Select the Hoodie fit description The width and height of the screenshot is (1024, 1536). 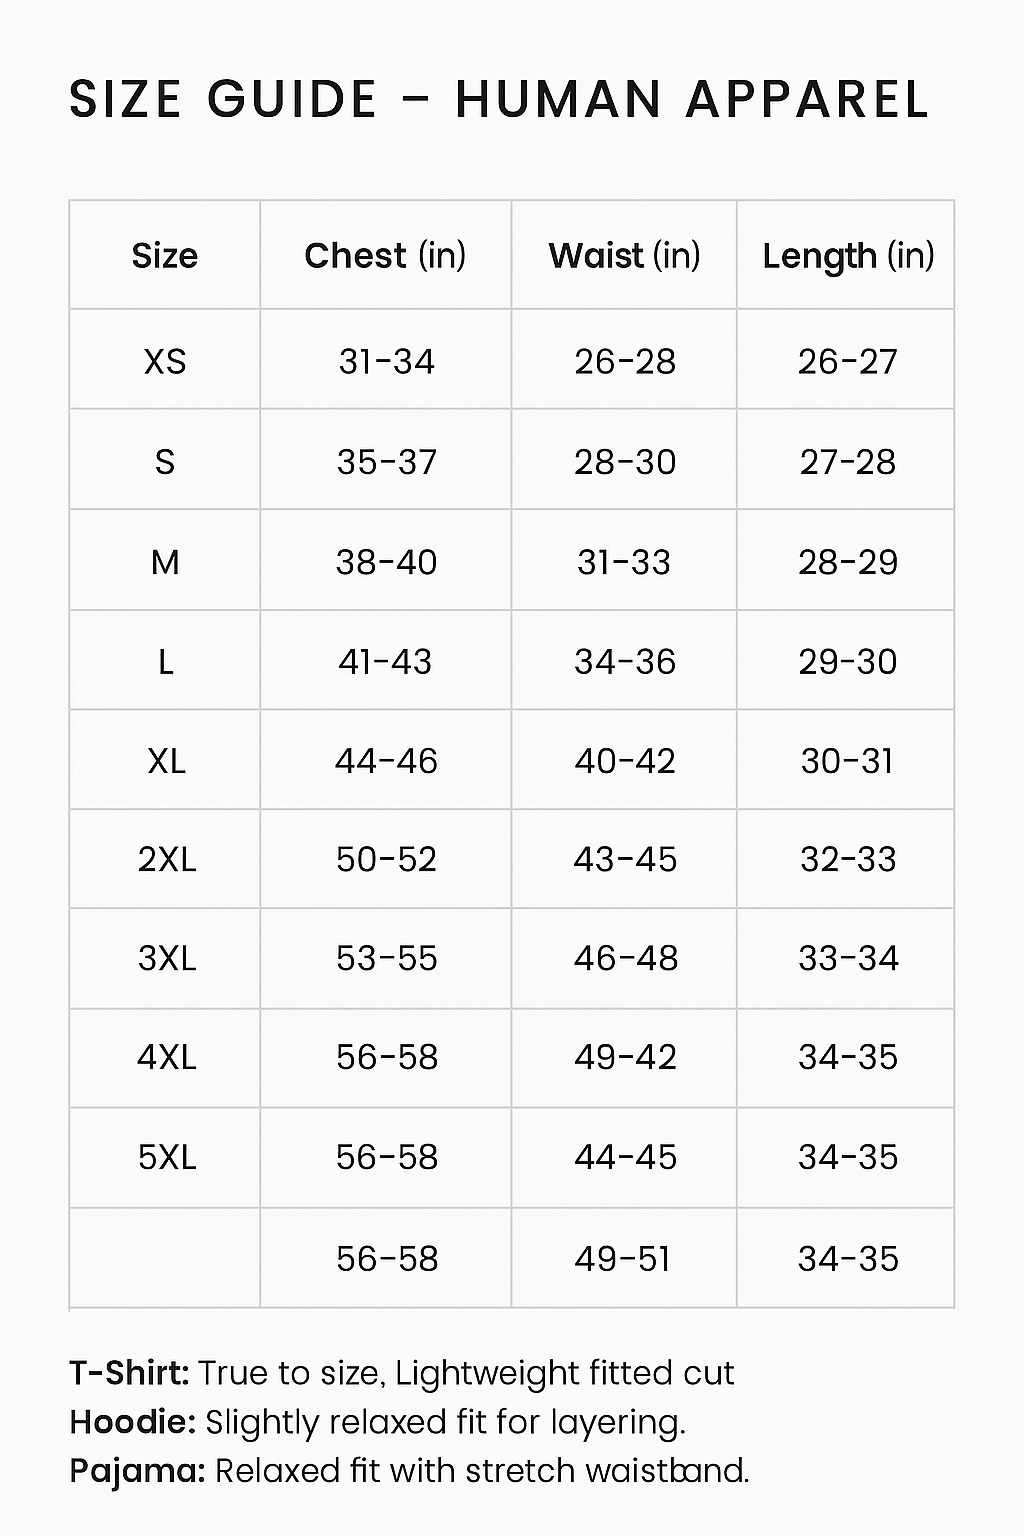pyautogui.click(x=378, y=1422)
